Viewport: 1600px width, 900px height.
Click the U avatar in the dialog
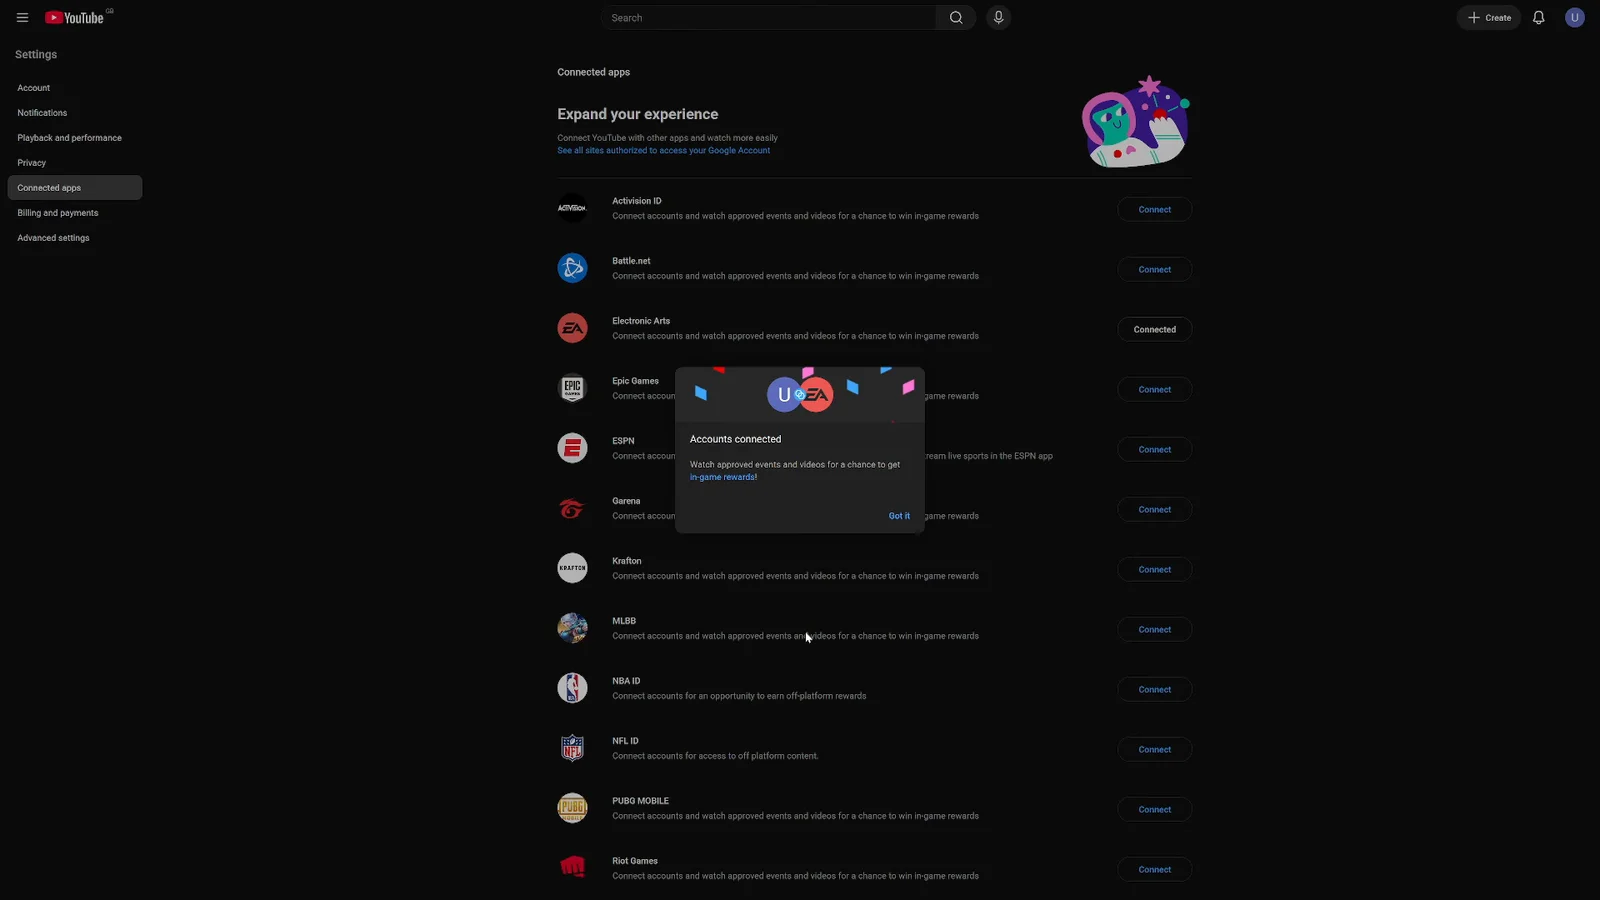coord(783,395)
